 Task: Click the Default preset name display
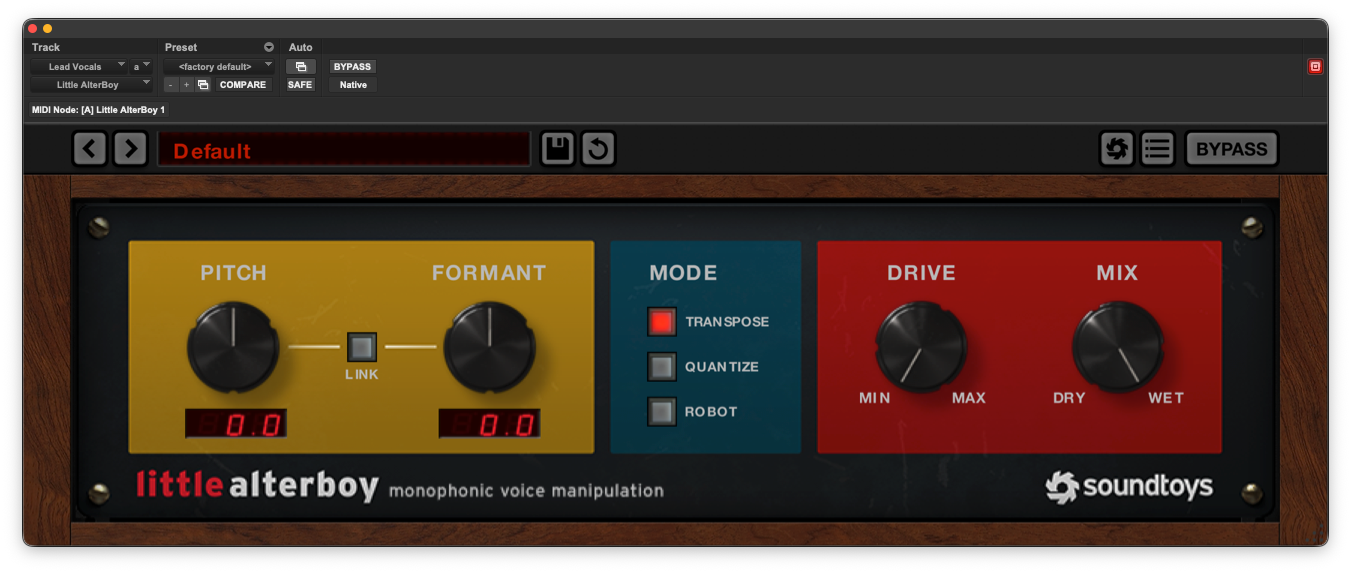coord(344,150)
